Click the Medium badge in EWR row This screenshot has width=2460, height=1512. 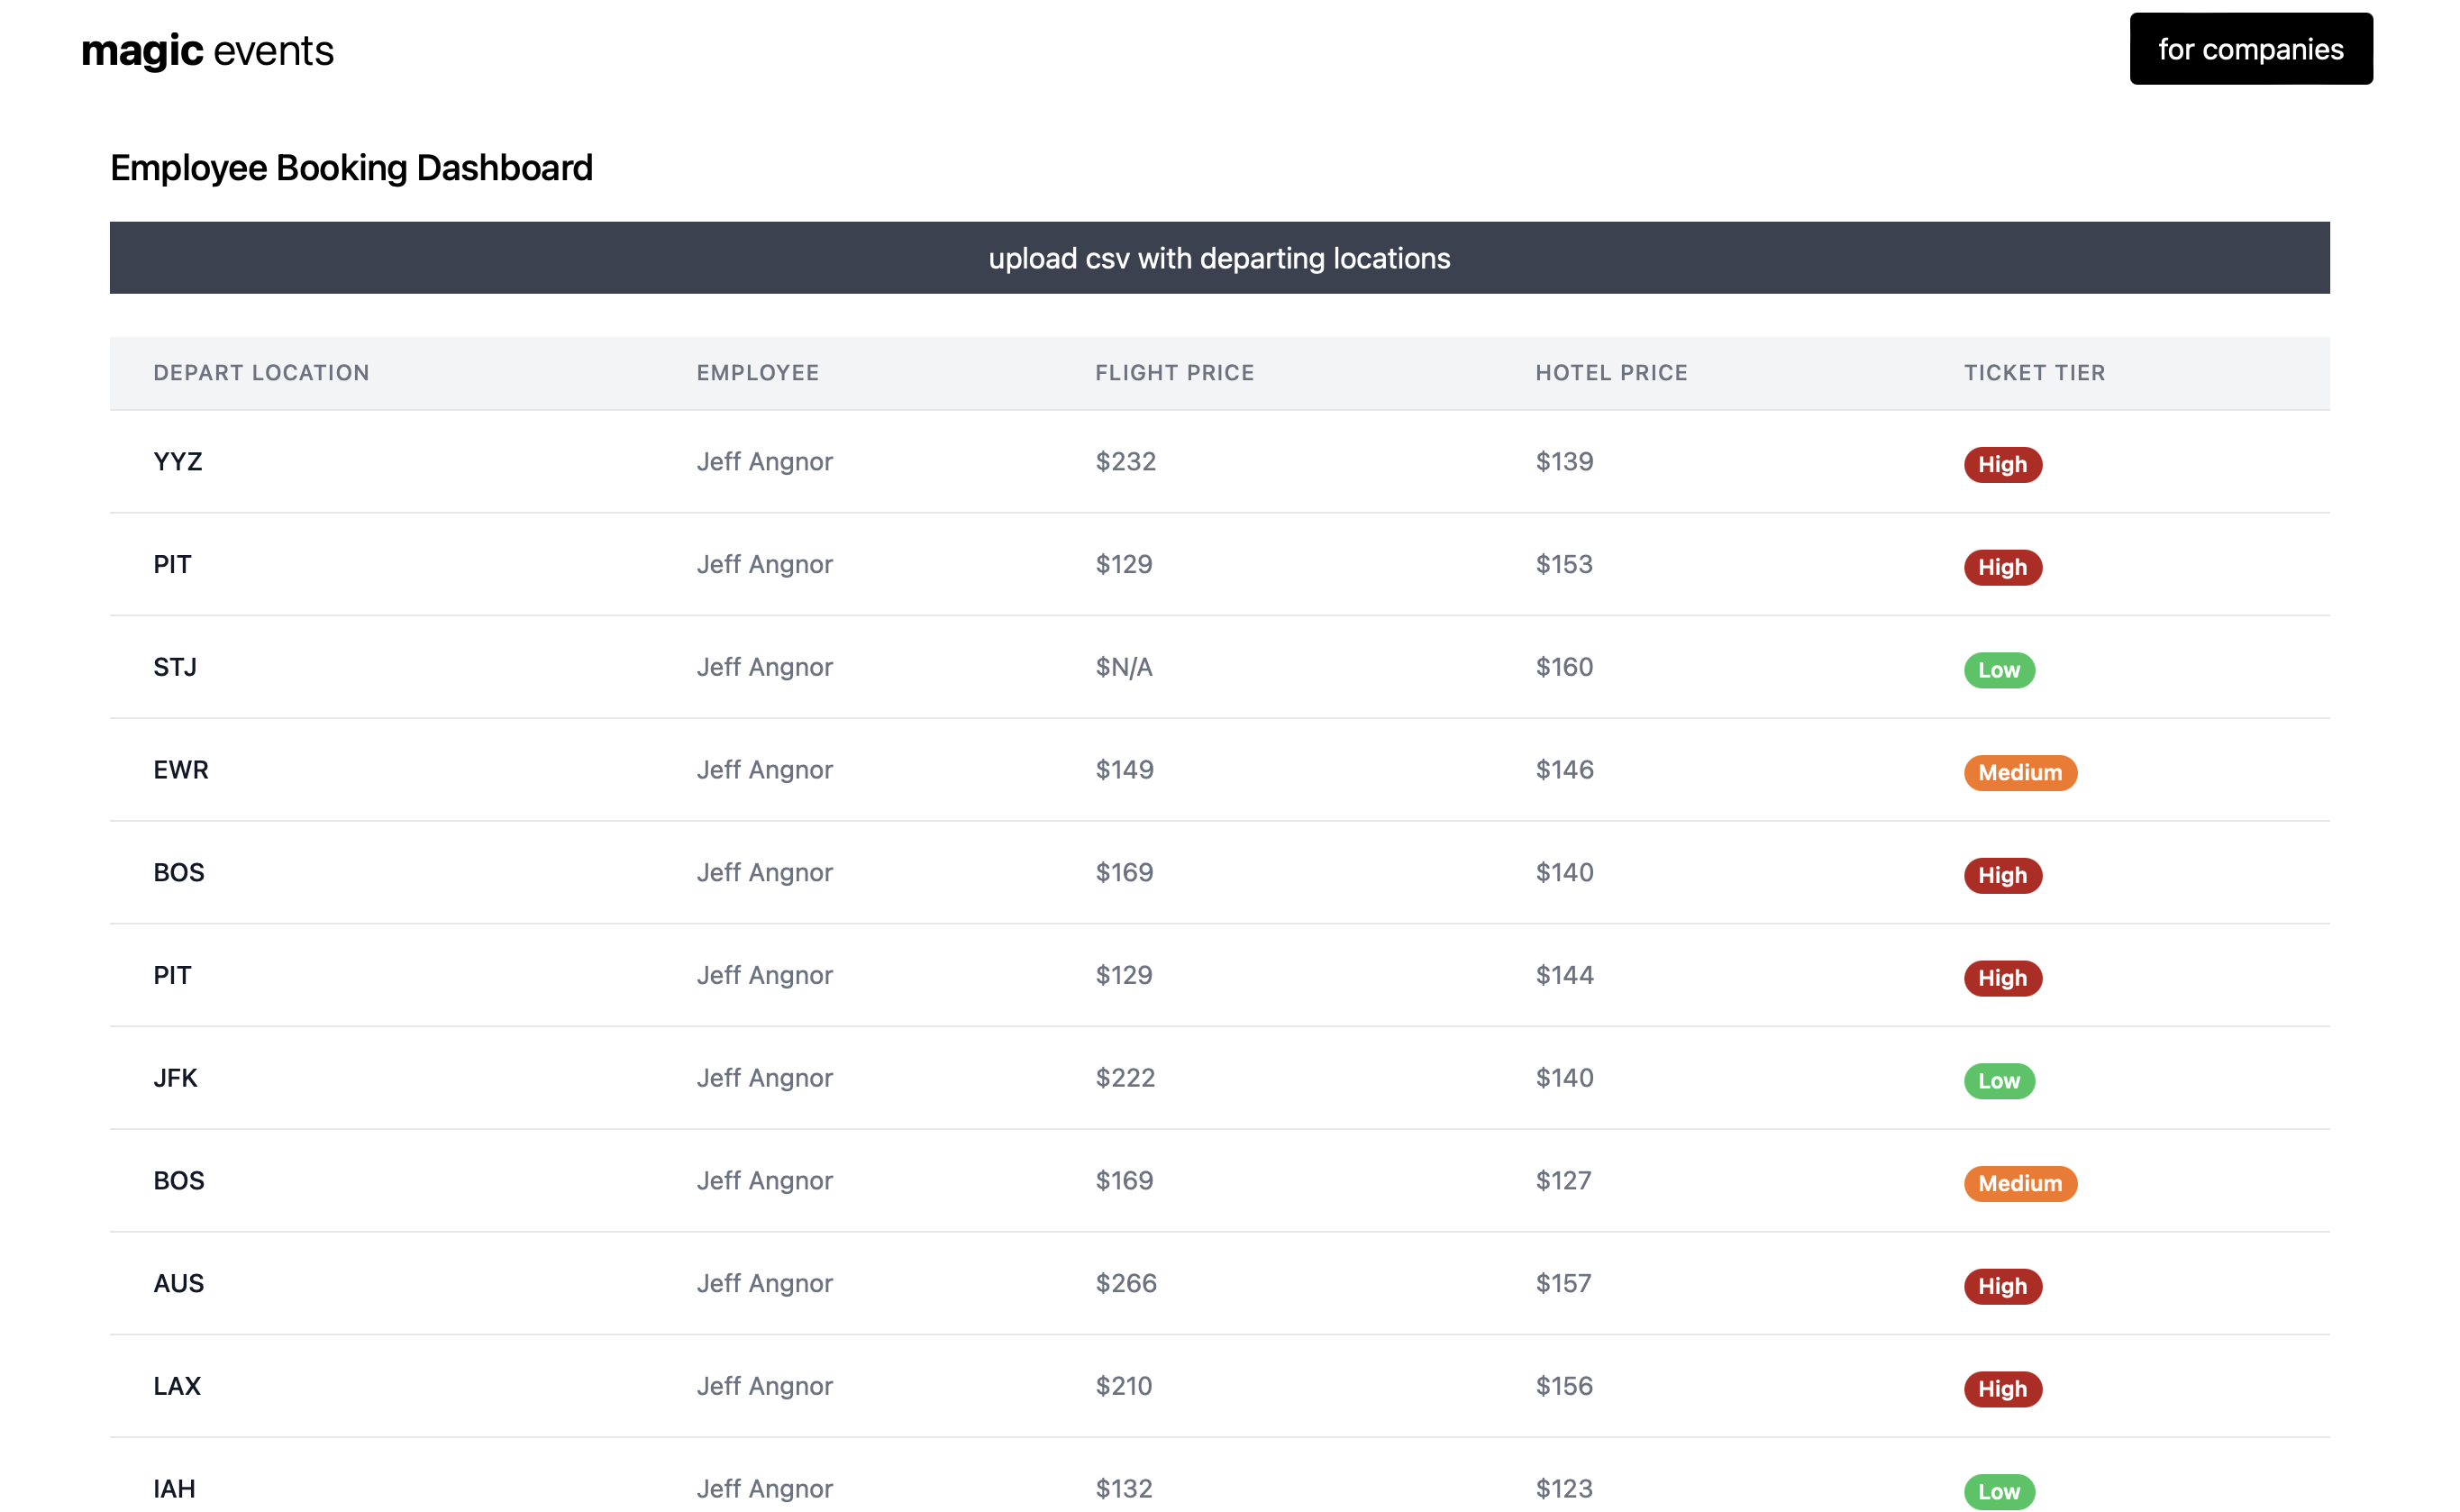coord(2019,773)
